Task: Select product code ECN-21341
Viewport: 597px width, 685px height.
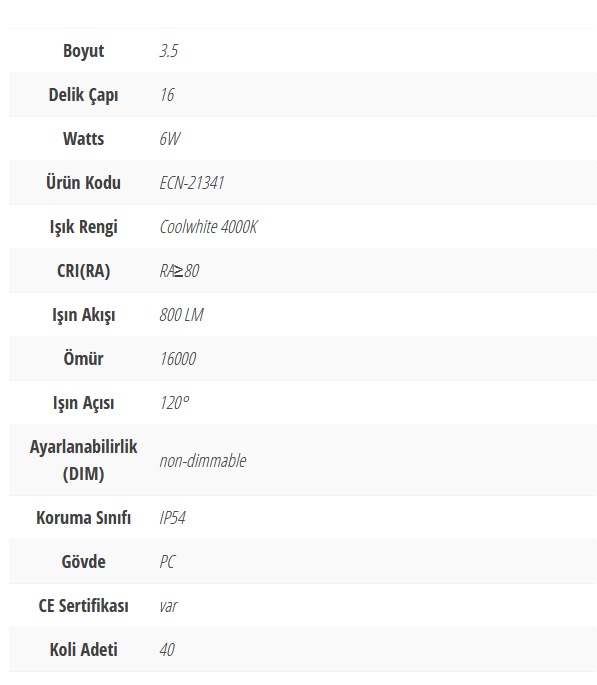Action: (x=192, y=183)
